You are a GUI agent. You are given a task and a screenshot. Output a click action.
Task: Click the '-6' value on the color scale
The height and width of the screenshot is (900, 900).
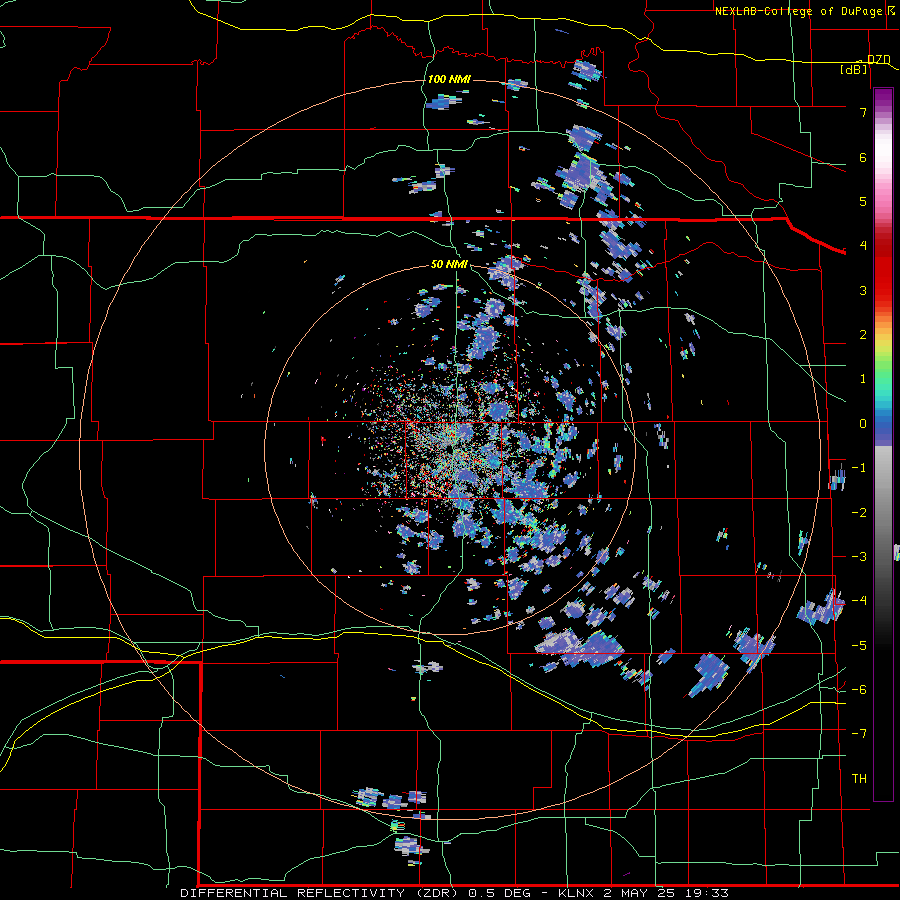tap(859, 690)
